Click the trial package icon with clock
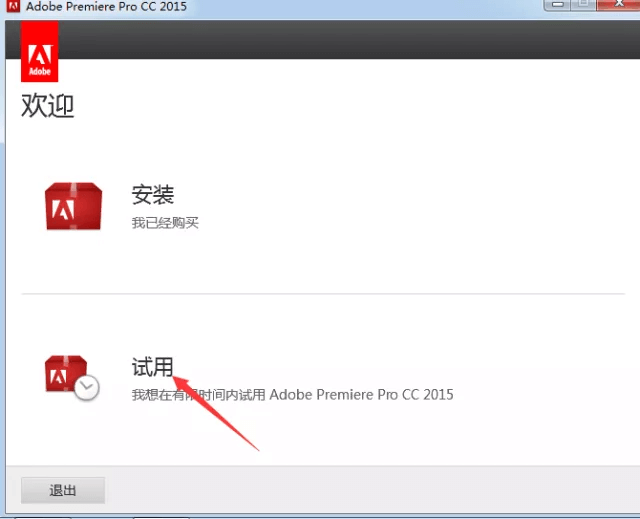This screenshot has width=640, height=519. pyautogui.click(x=72, y=378)
